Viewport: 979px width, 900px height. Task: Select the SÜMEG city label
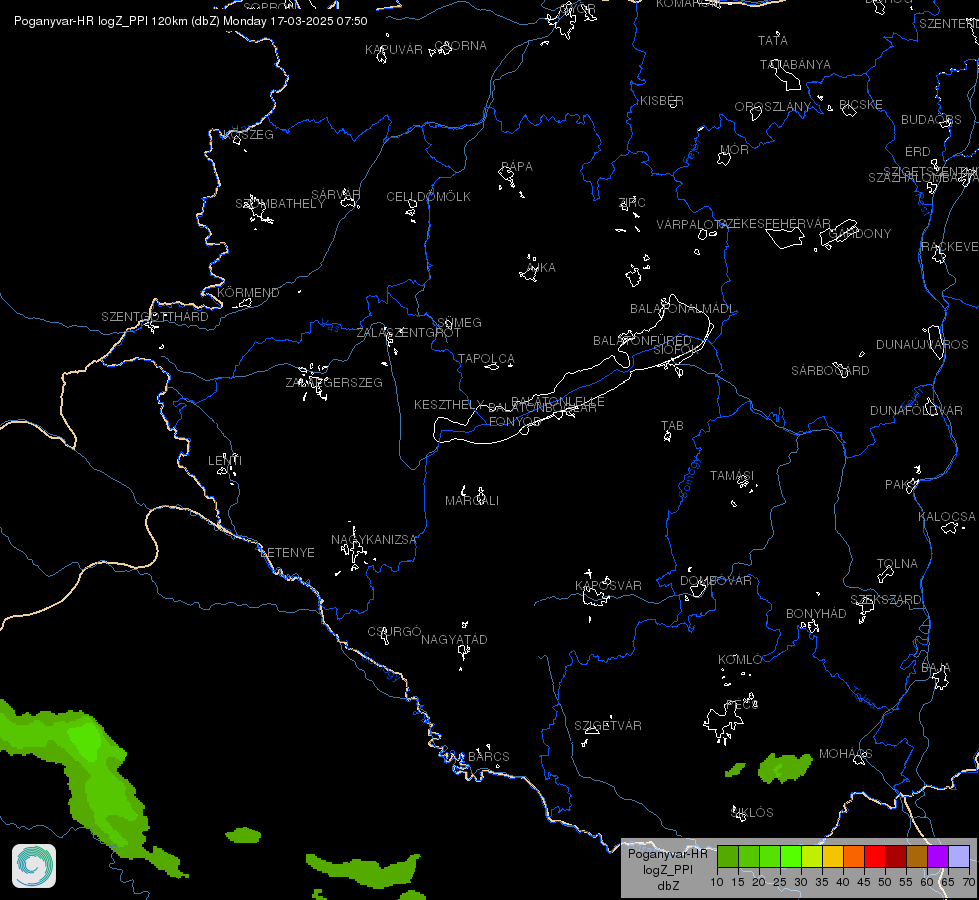[x=459, y=323]
